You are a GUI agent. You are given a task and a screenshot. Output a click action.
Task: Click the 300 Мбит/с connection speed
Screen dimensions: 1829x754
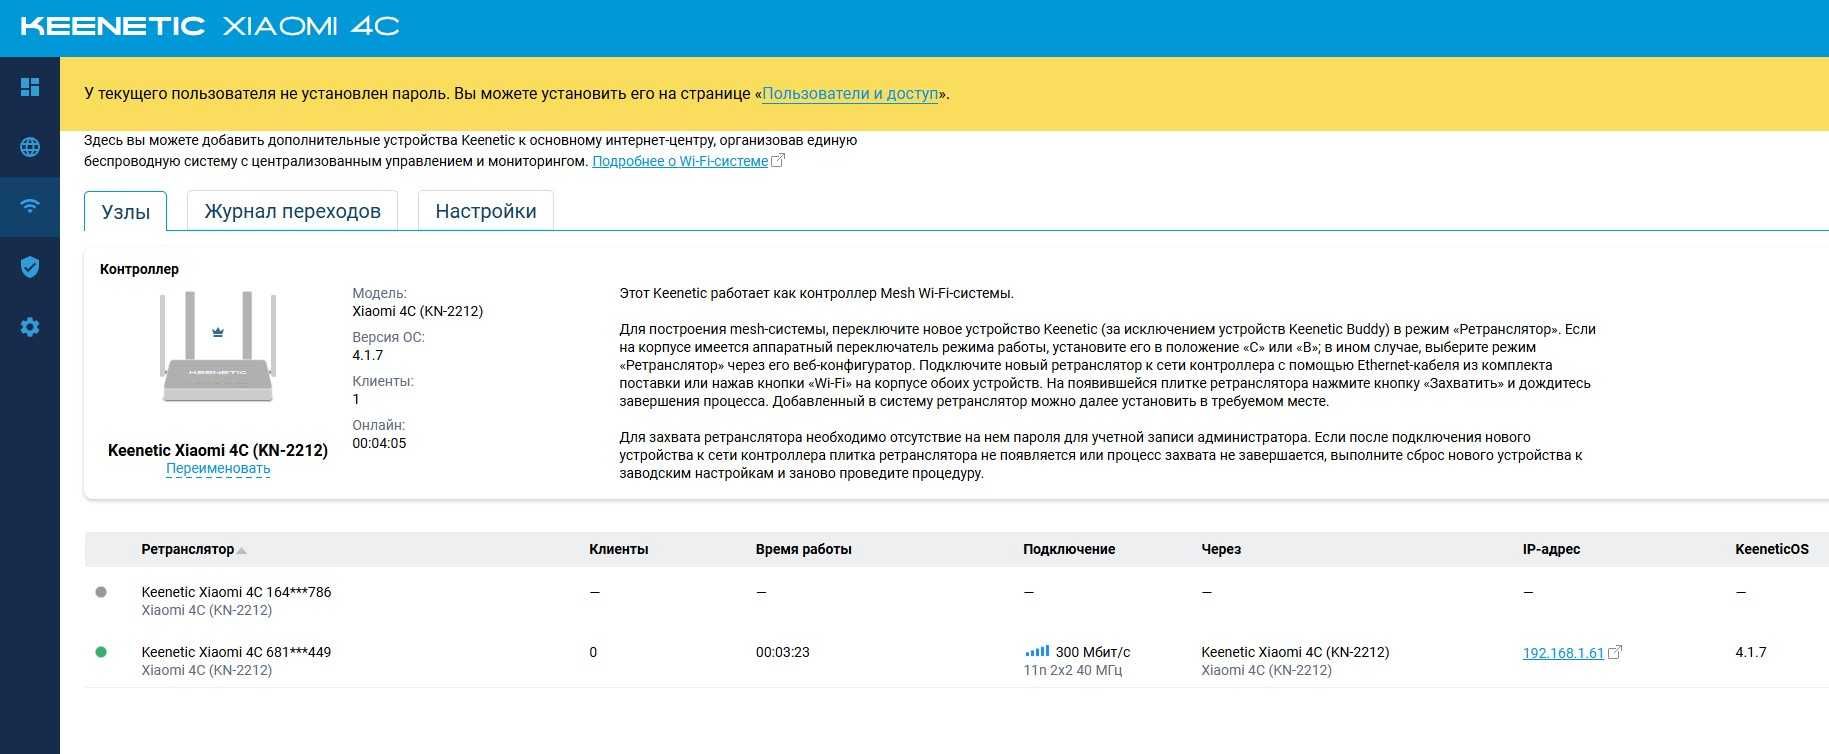click(1093, 652)
